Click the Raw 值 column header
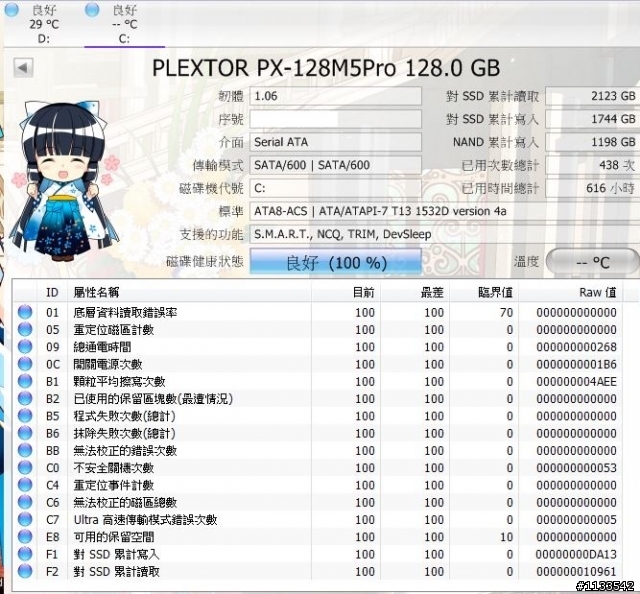The image size is (640, 594). coord(571,292)
